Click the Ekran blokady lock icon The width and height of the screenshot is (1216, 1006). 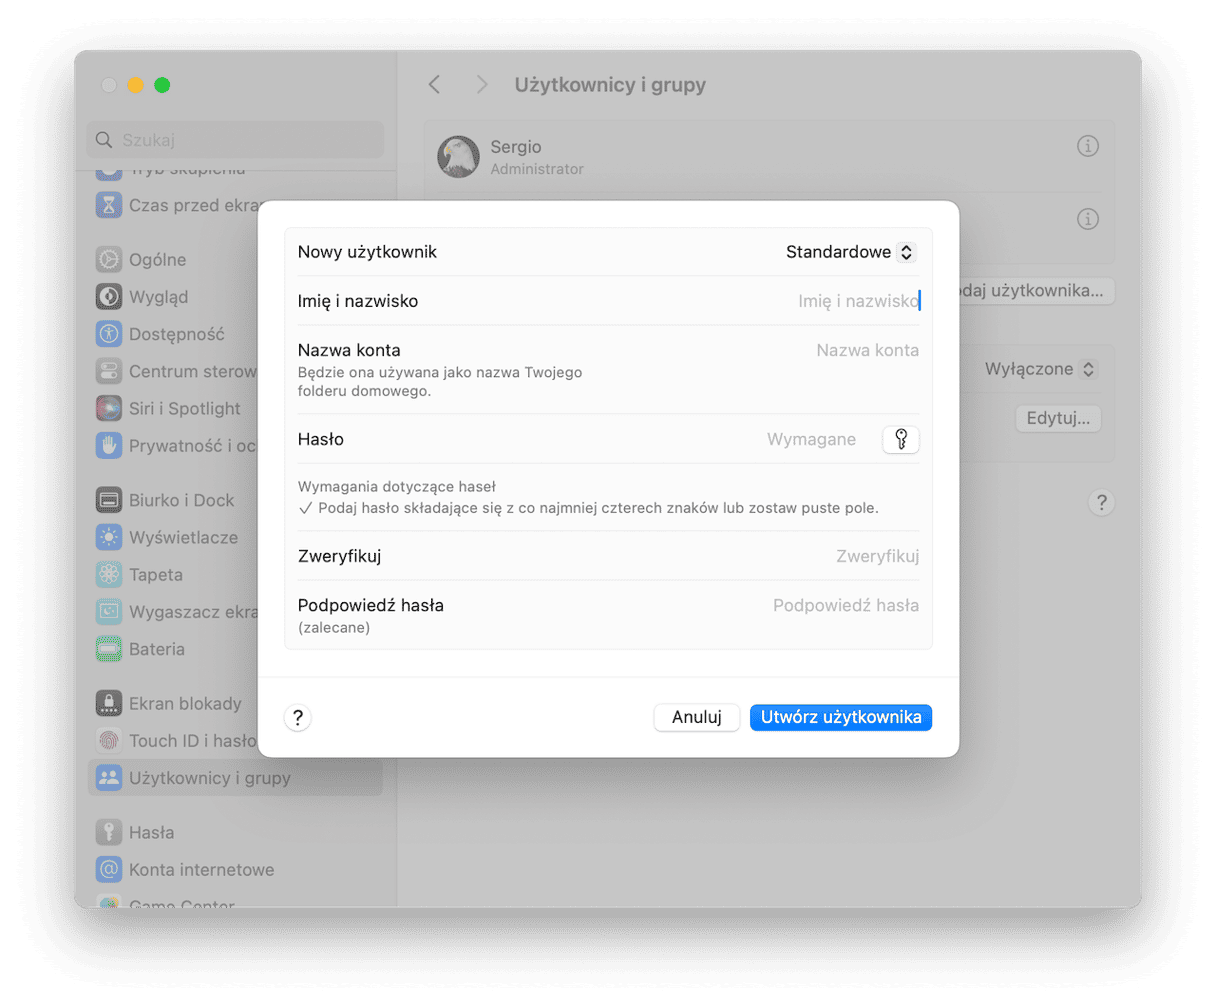click(x=109, y=703)
